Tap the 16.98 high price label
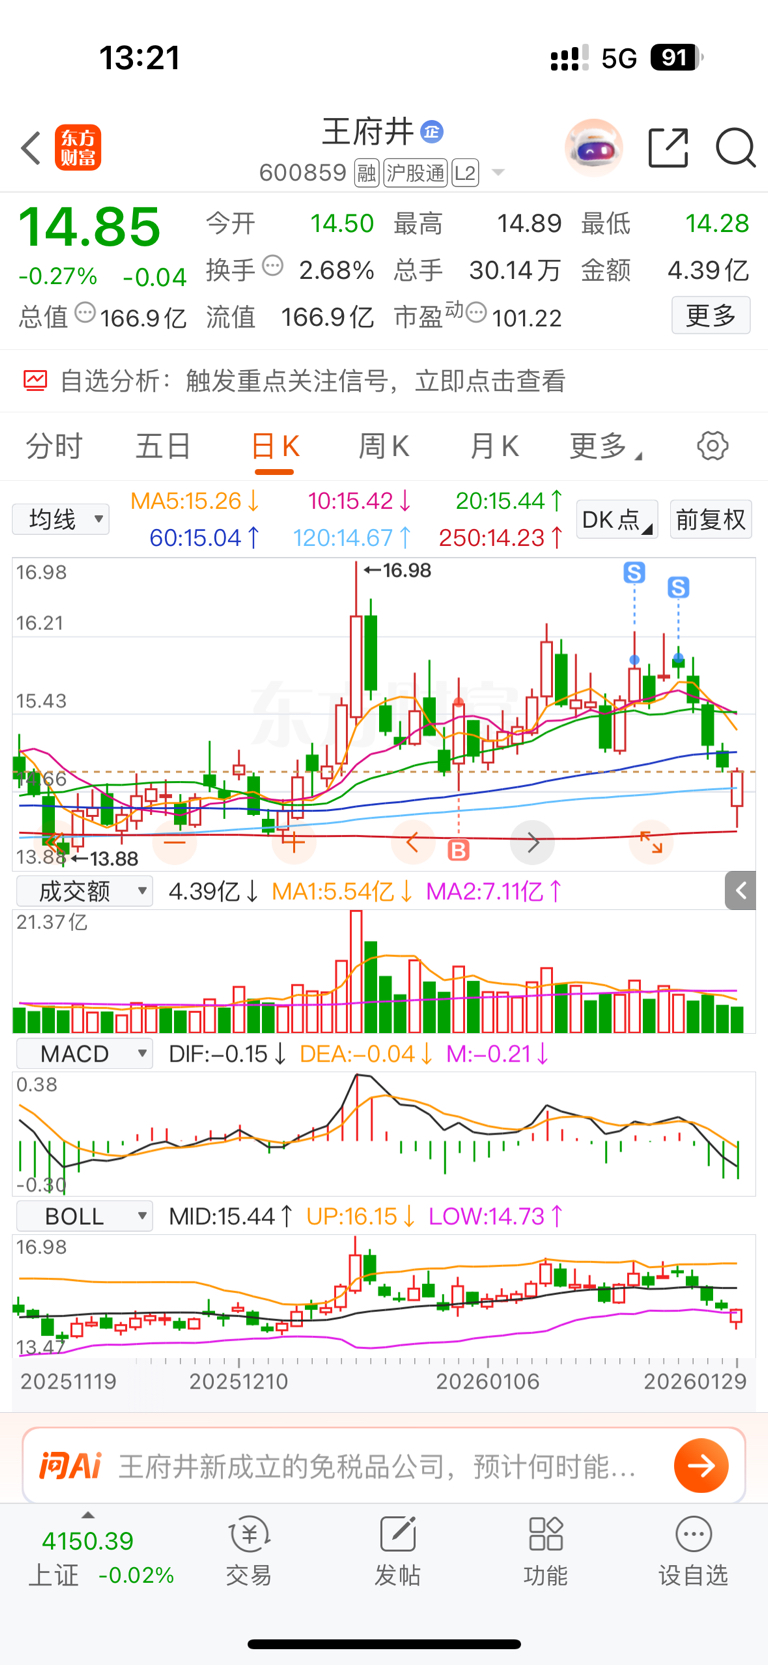The image size is (769, 1665). 397,570
